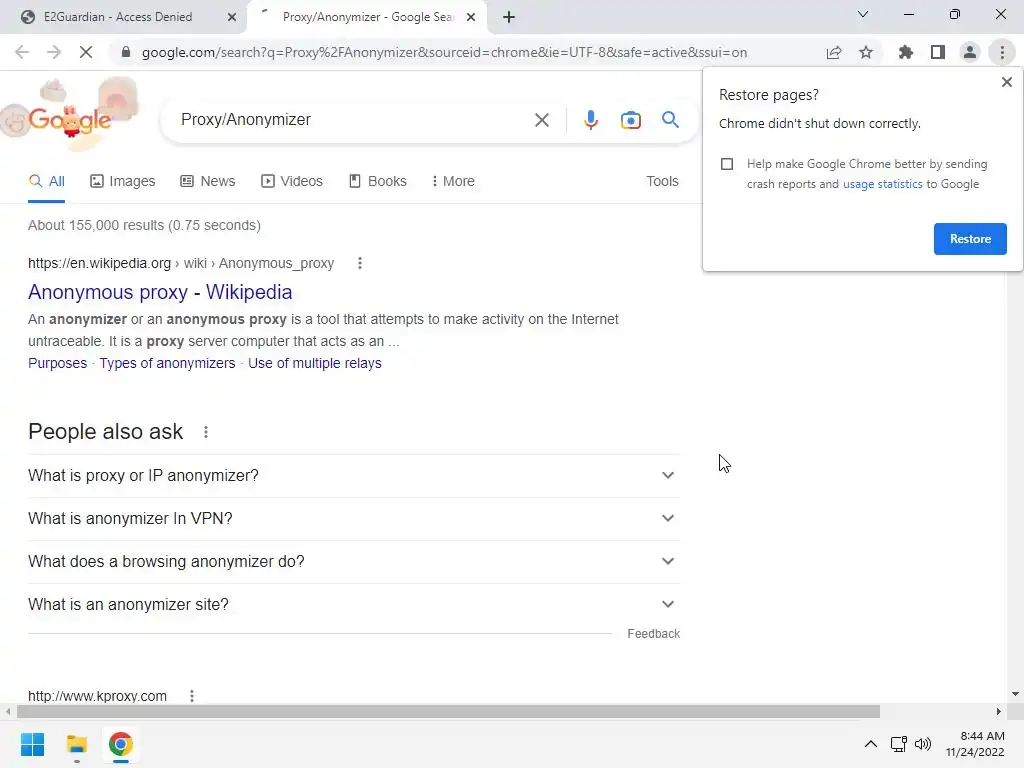Open the Chrome profile avatar menu
The height and width of the screenshot is (768, 1024).
[970, 52]
